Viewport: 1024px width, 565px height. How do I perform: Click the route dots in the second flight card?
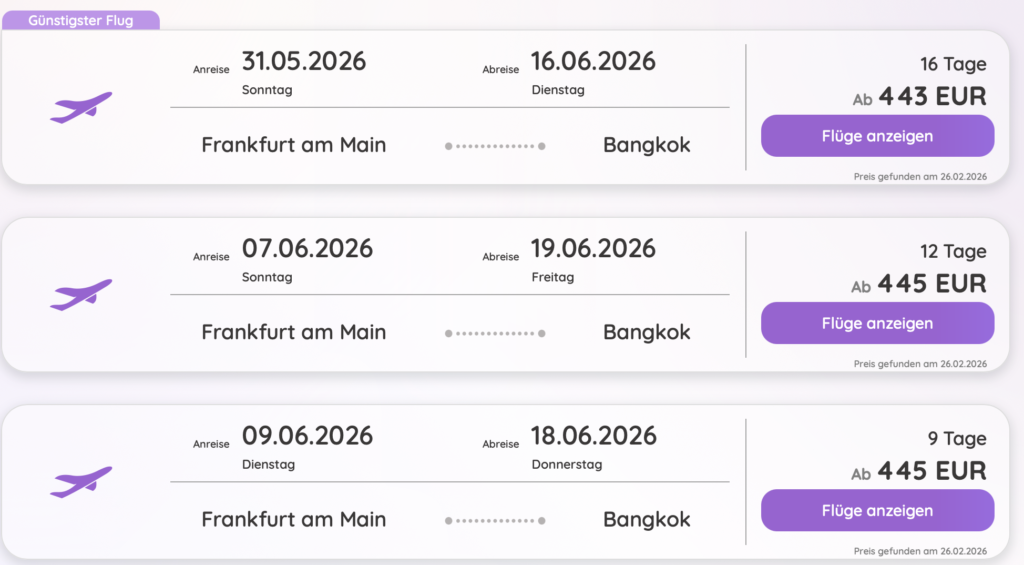pos(495,333)
